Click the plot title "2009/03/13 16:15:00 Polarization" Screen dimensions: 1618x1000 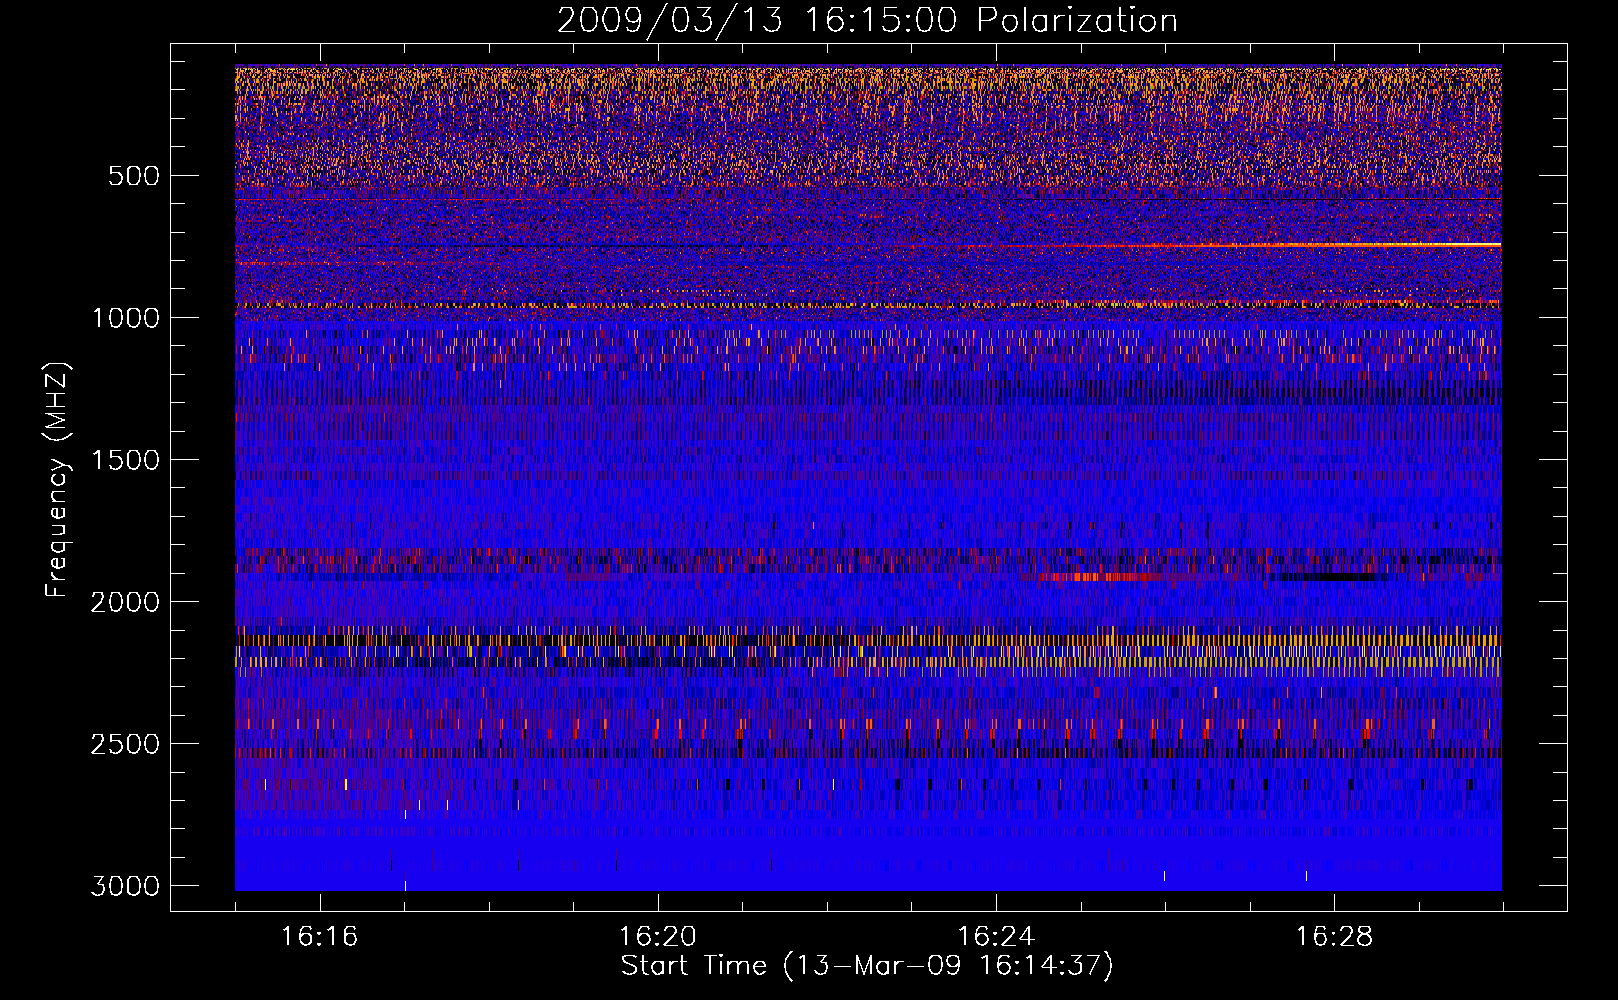point(867,20)
